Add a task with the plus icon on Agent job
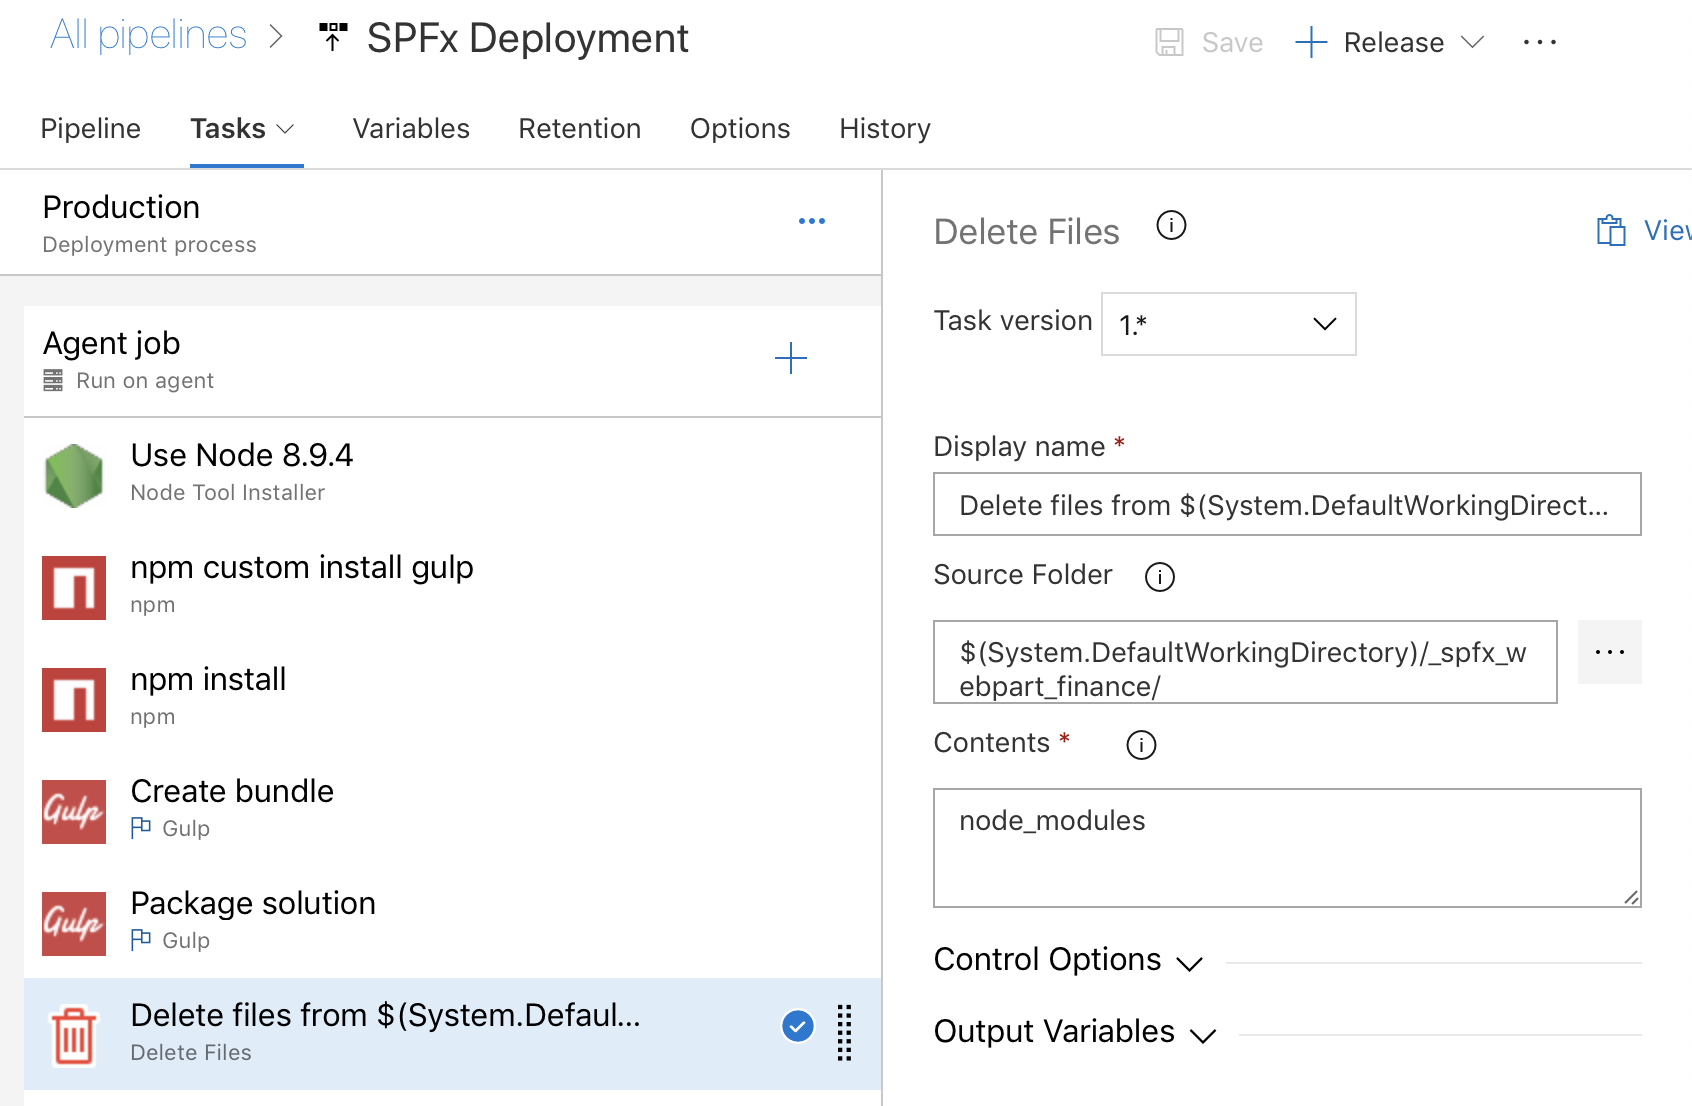The height and width of the screenshot is (1106, 1692). 791,358
